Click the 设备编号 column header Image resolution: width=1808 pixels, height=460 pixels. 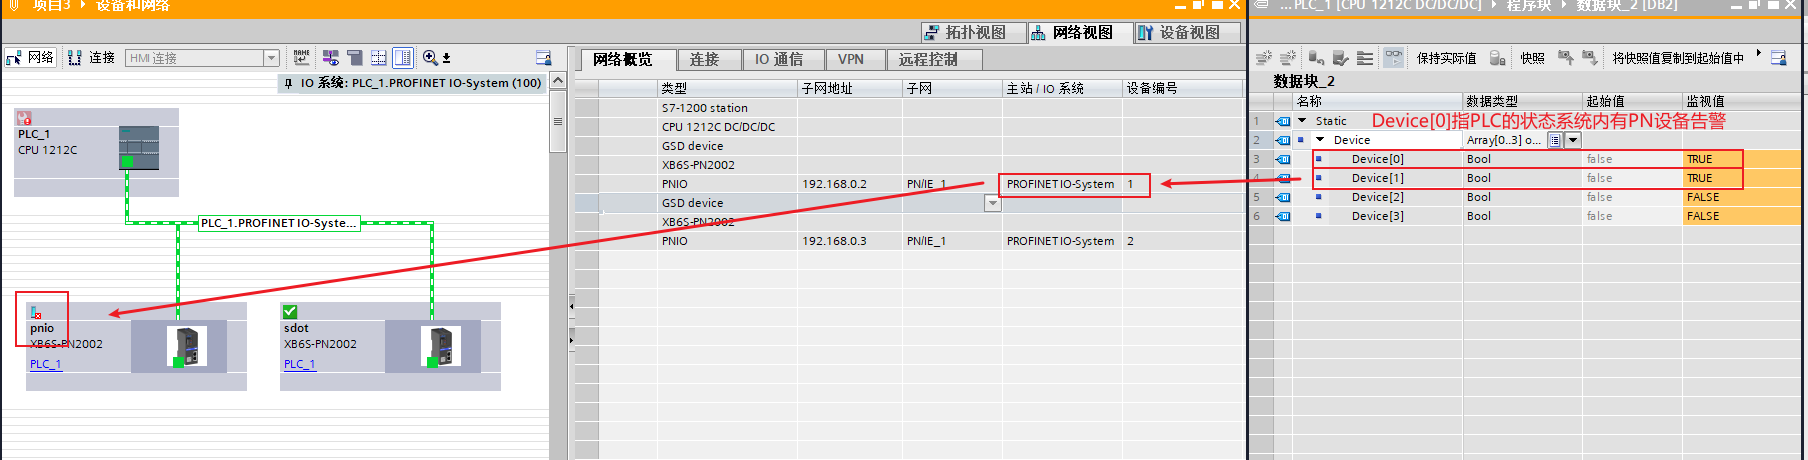1182,88
